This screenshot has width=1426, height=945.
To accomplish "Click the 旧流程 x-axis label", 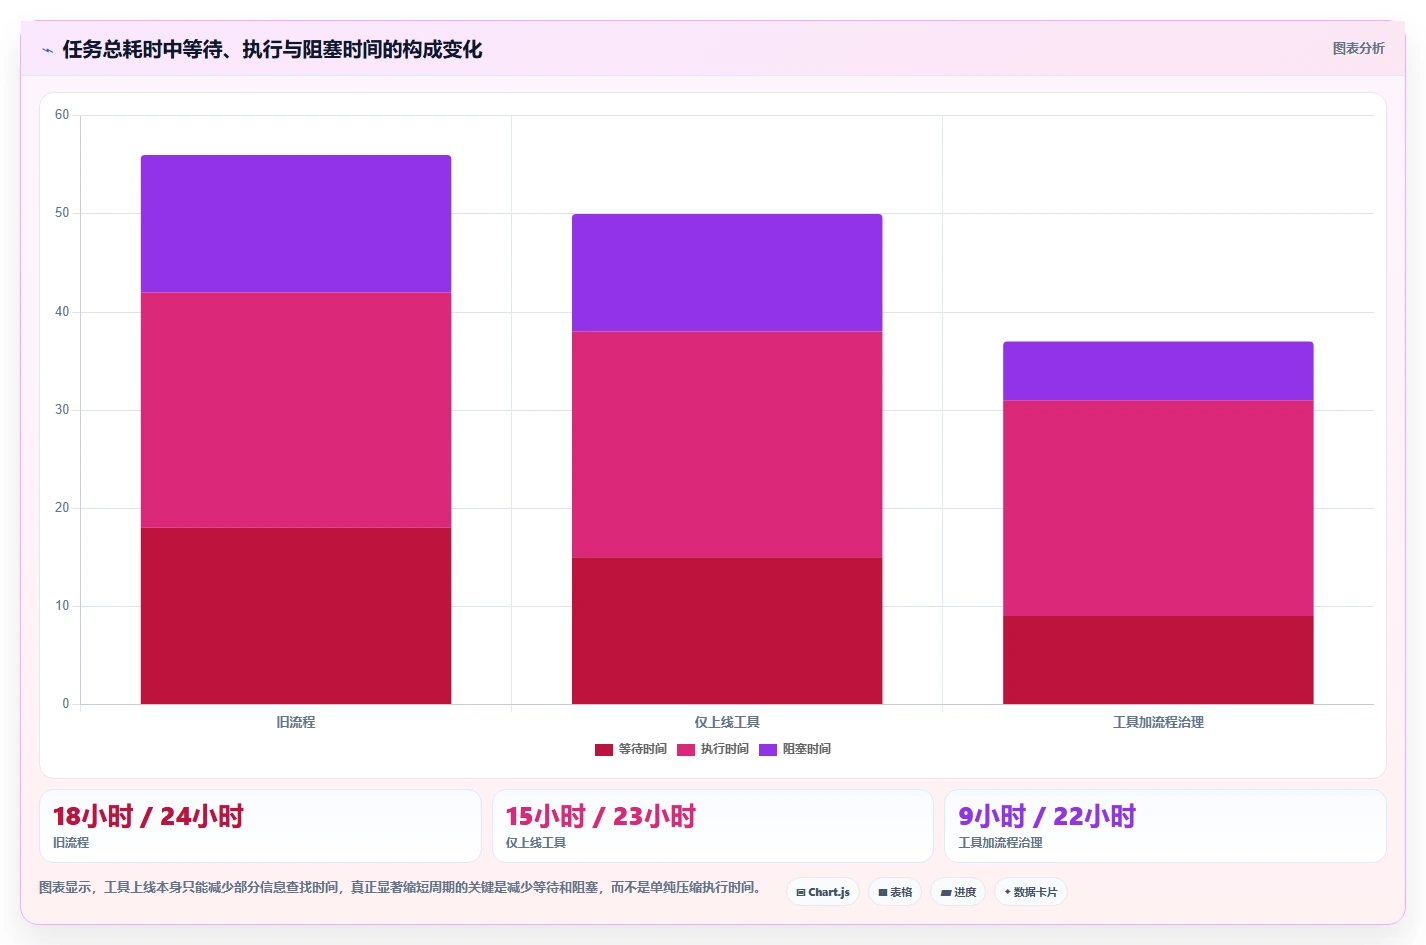I will point(296,722).
